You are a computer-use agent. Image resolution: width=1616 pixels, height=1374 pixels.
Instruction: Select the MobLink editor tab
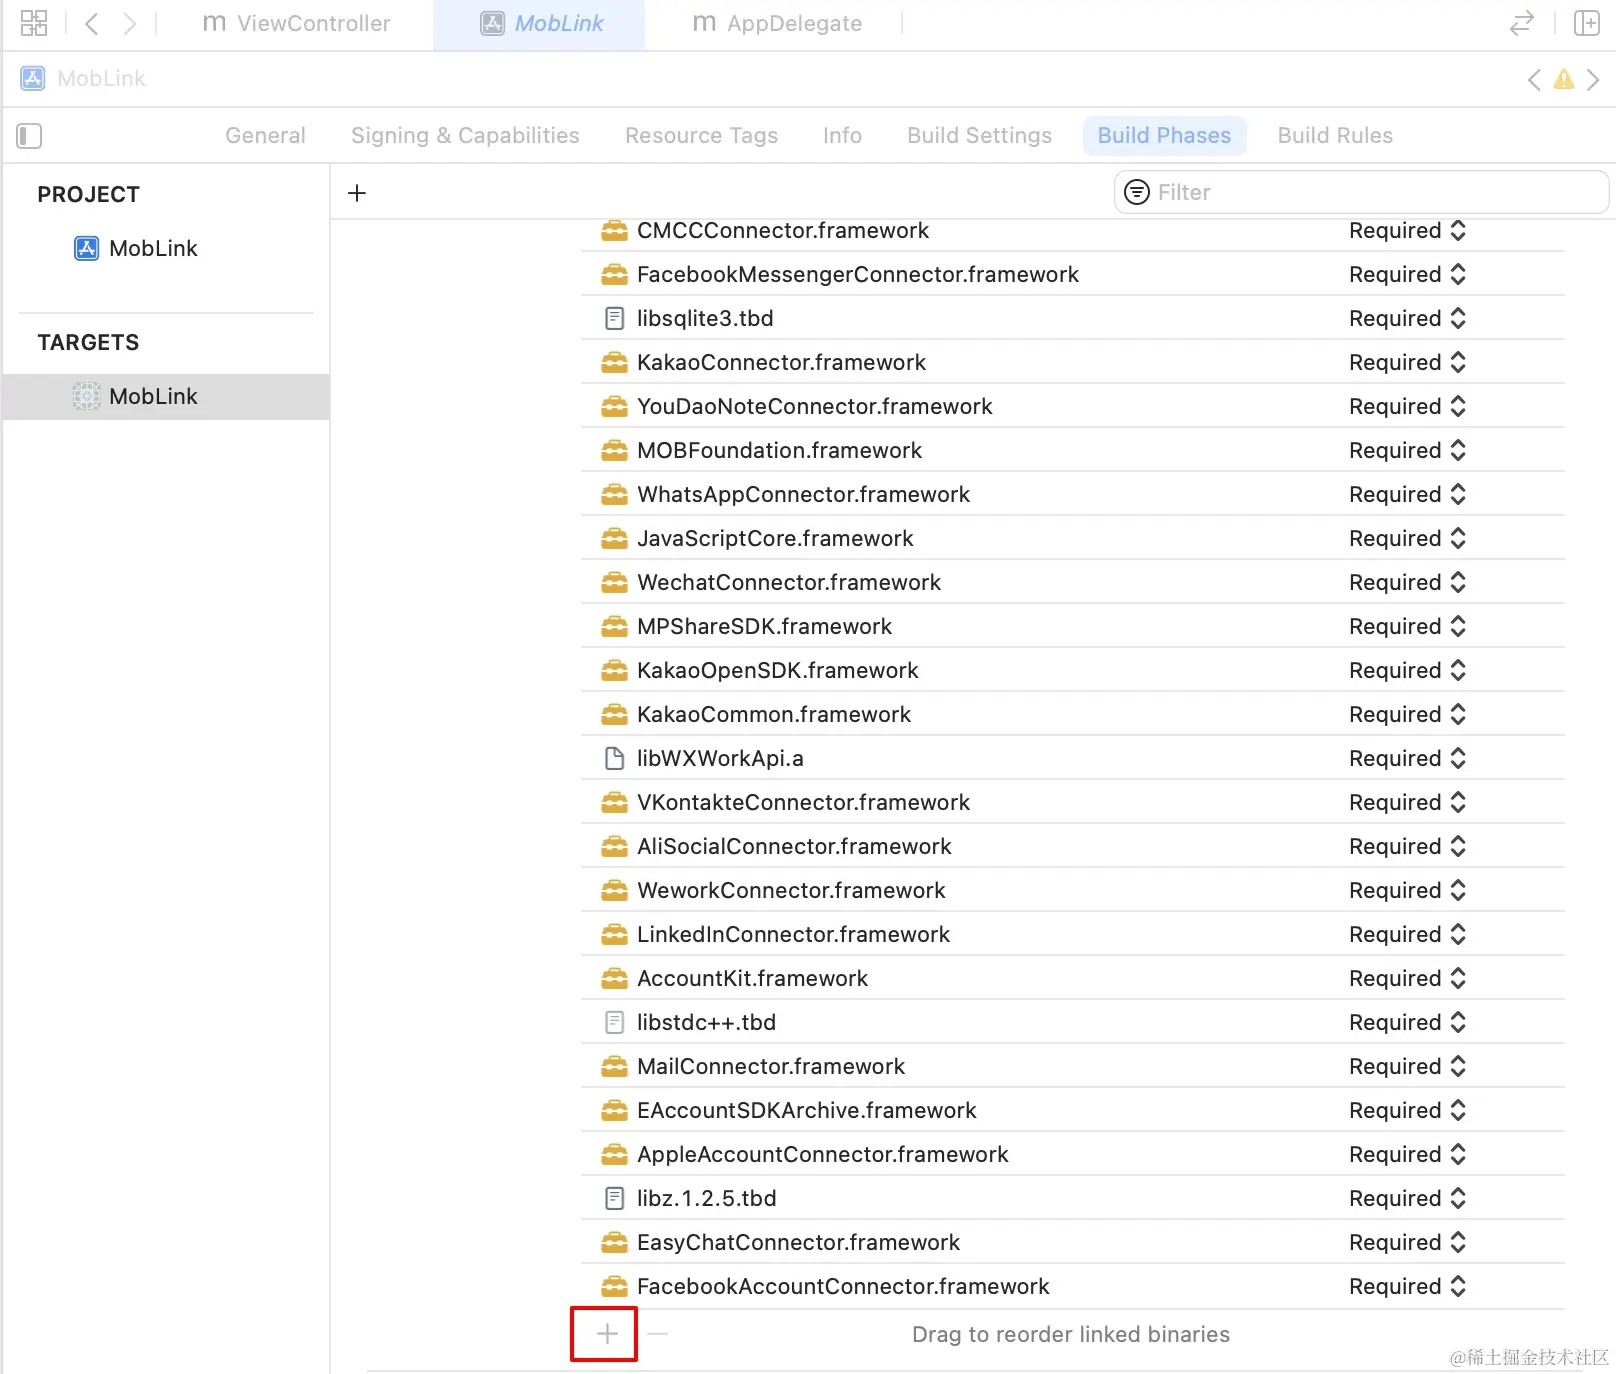pyautogui.click(x=540, y=24)
